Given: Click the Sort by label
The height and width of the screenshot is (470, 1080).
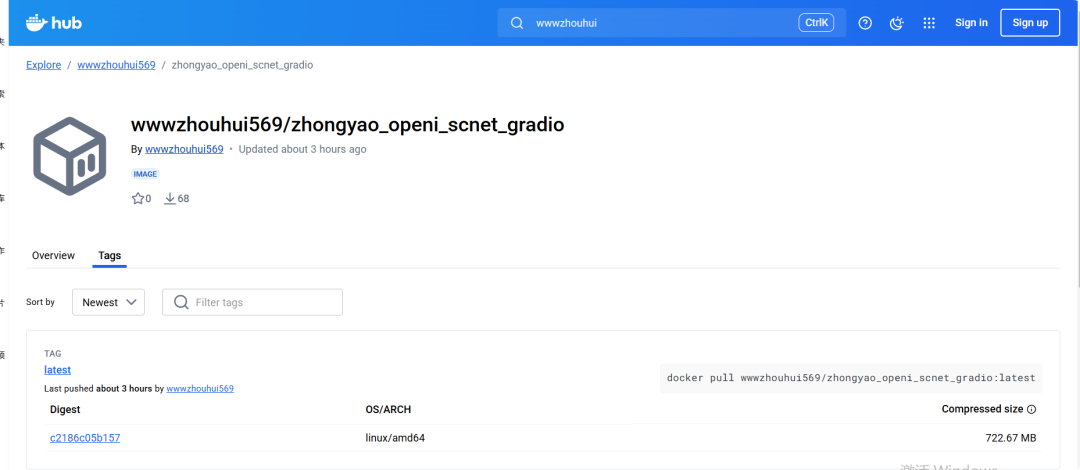Looking at the screenshot, I should [41, 302].
